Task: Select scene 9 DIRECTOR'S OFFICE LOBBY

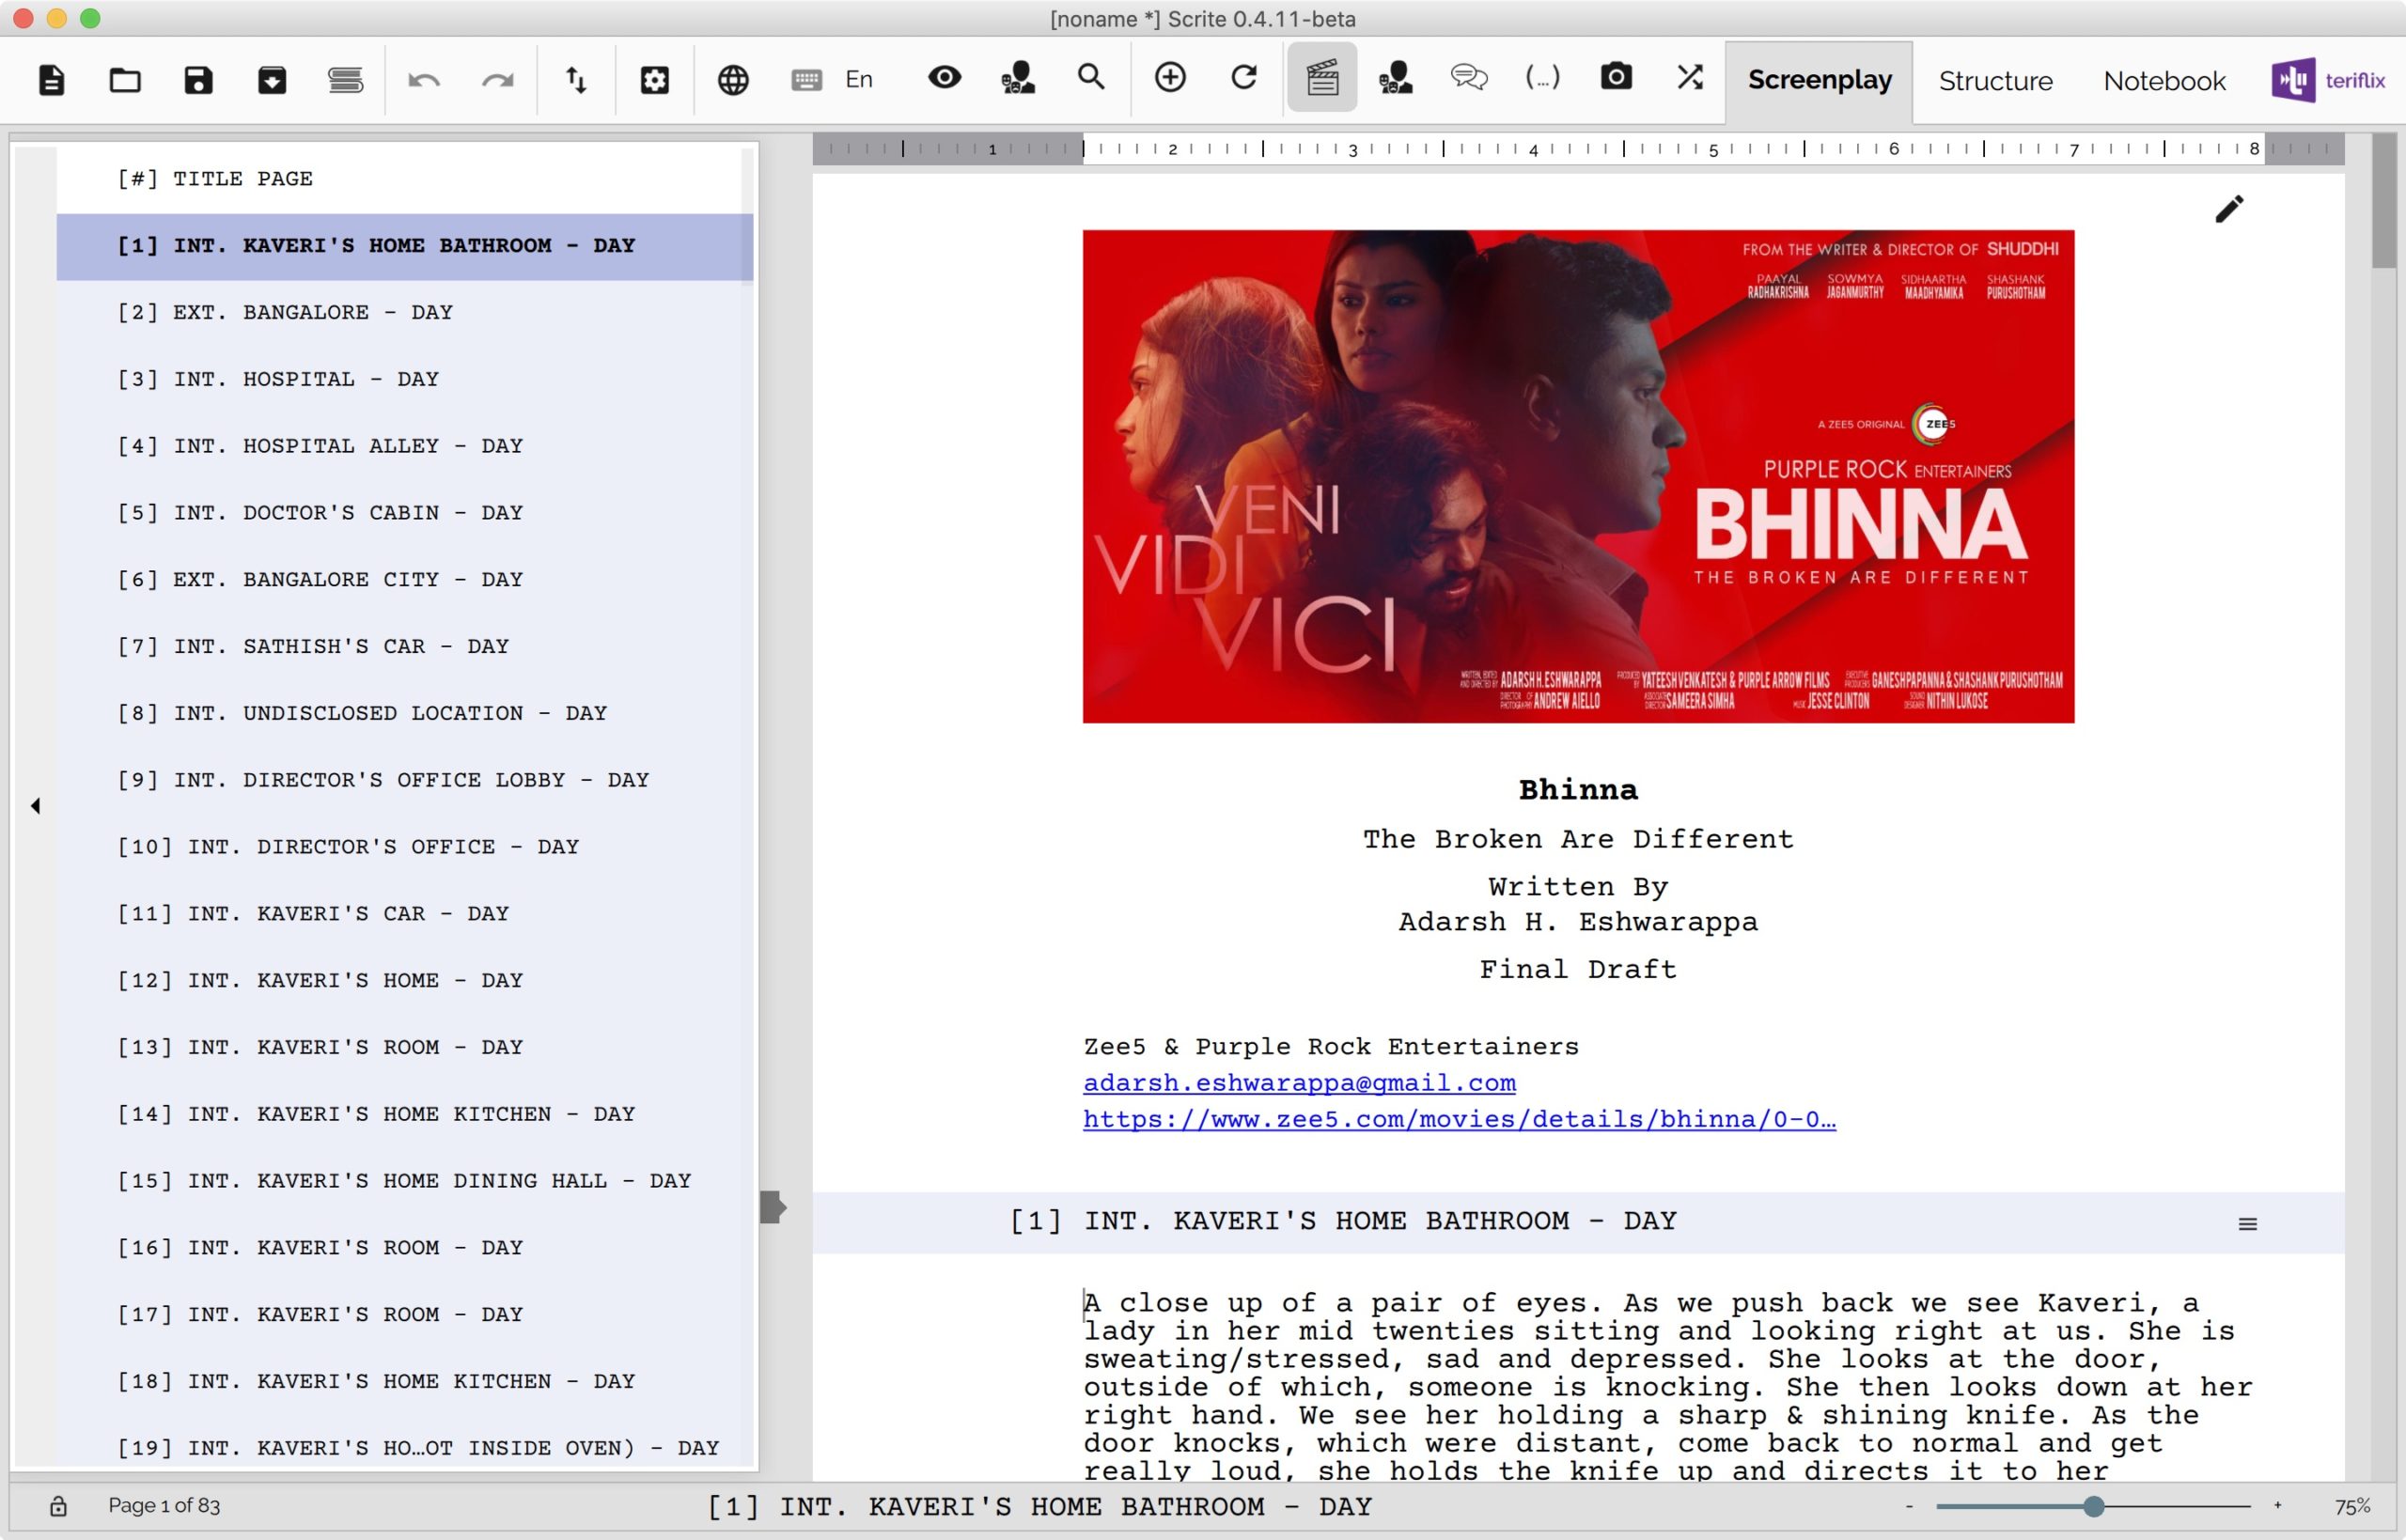Action: [x=404, y=780]
